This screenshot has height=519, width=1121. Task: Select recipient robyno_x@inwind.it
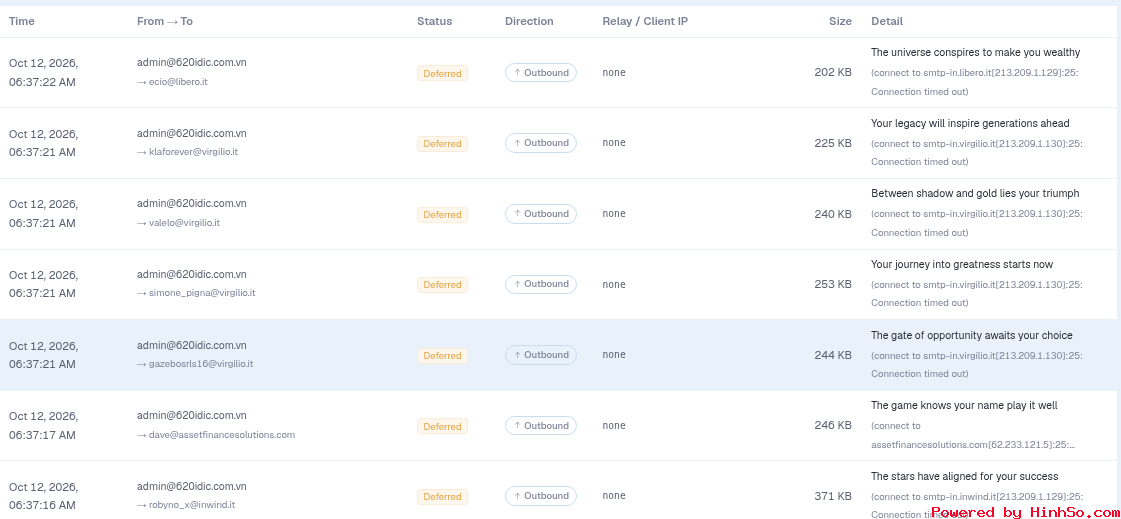click(192, 505)
